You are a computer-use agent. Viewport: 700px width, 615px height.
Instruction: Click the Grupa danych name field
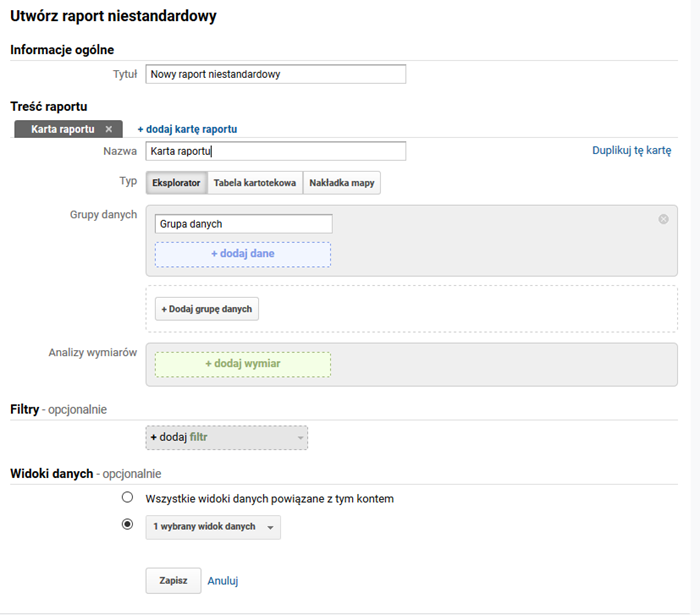coord(243,224)
